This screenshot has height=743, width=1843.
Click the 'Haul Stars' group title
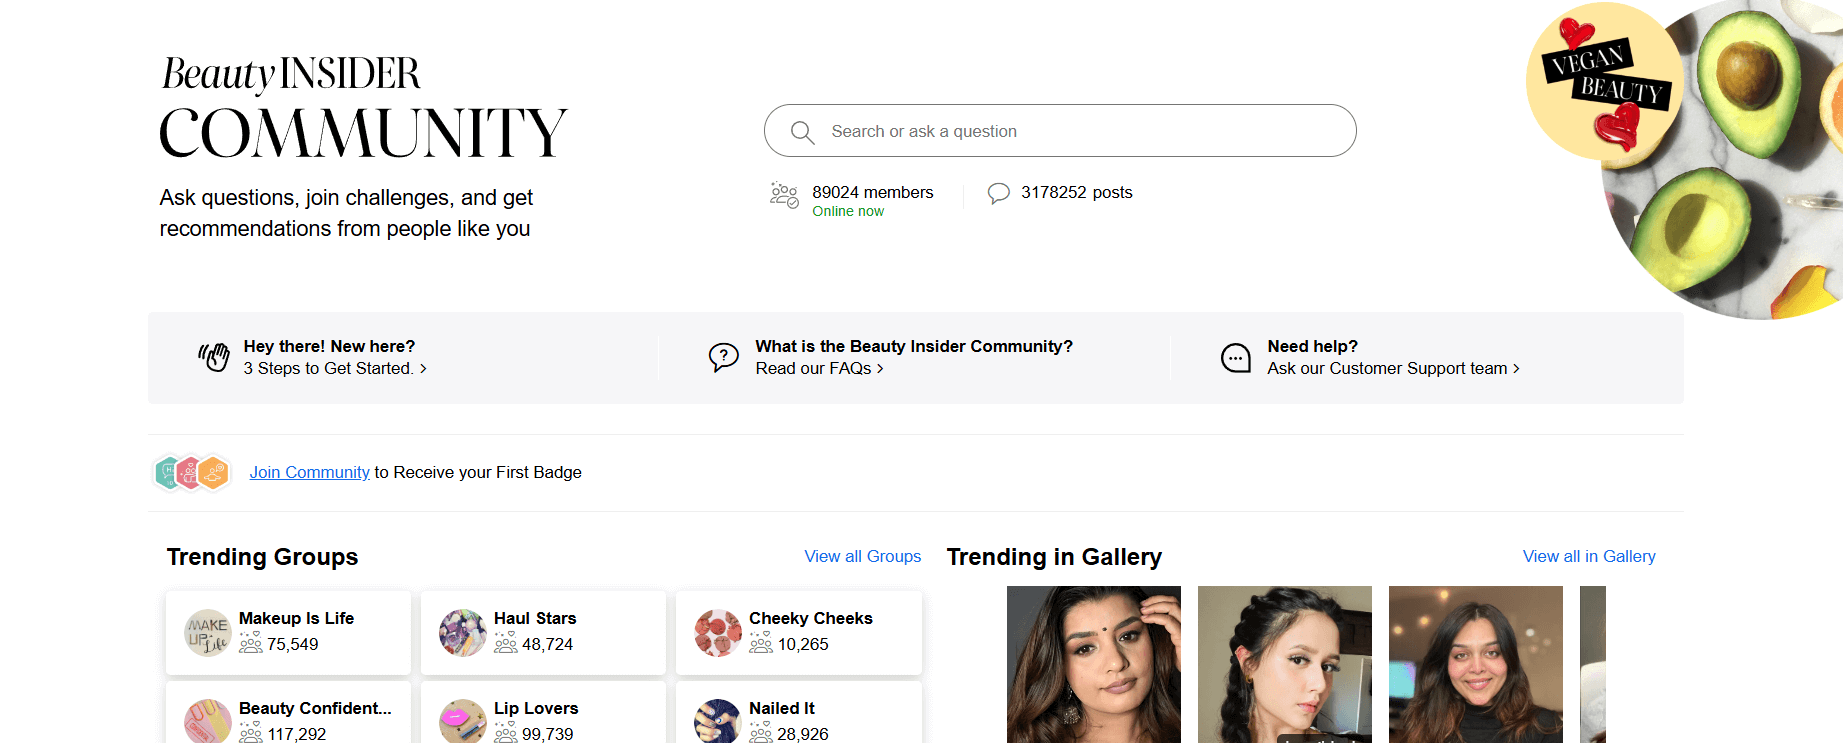click(535, 618)
